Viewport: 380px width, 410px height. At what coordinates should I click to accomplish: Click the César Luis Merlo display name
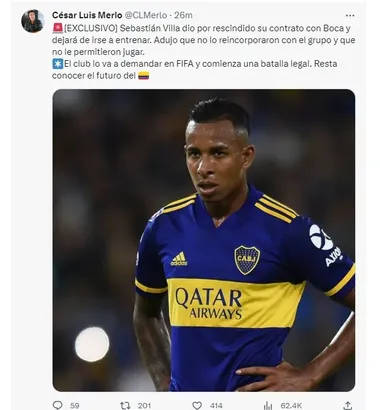point(87,15)
